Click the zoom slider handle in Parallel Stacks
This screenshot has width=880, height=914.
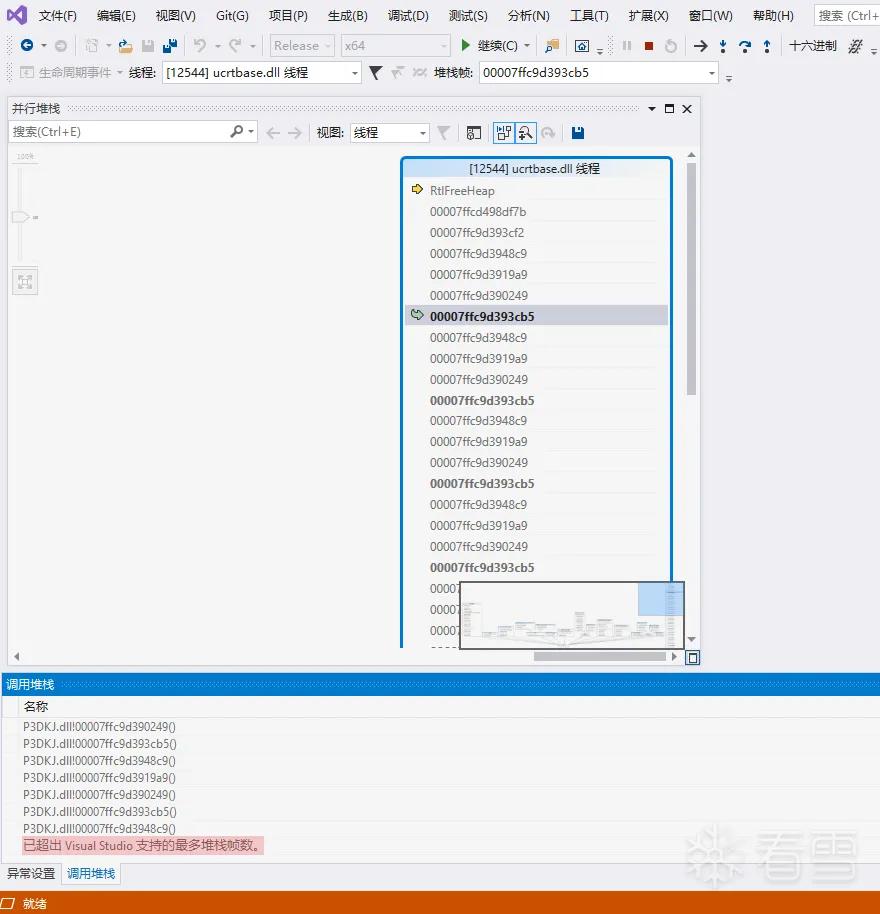click(x=20, y=217)
